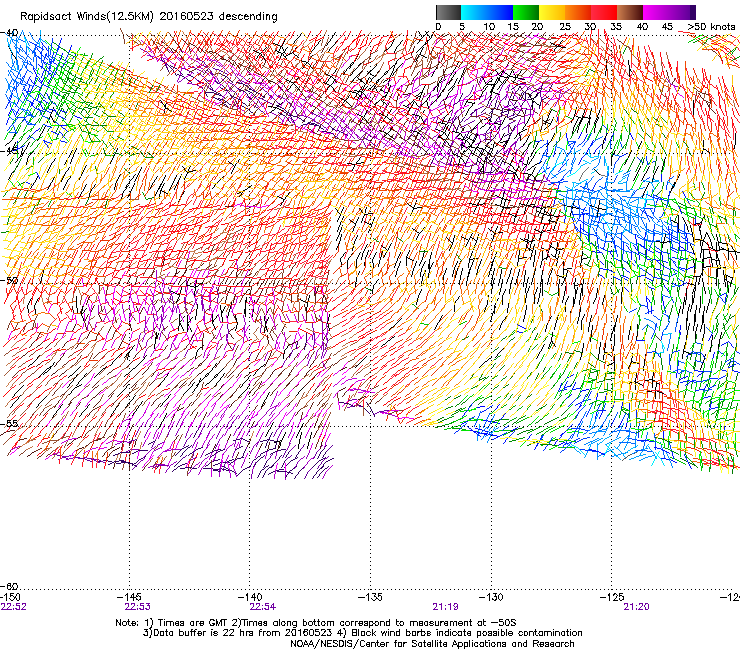Click the '>50 knots' legend label
This screenshot has width=740, height=650.
(711, 27)
